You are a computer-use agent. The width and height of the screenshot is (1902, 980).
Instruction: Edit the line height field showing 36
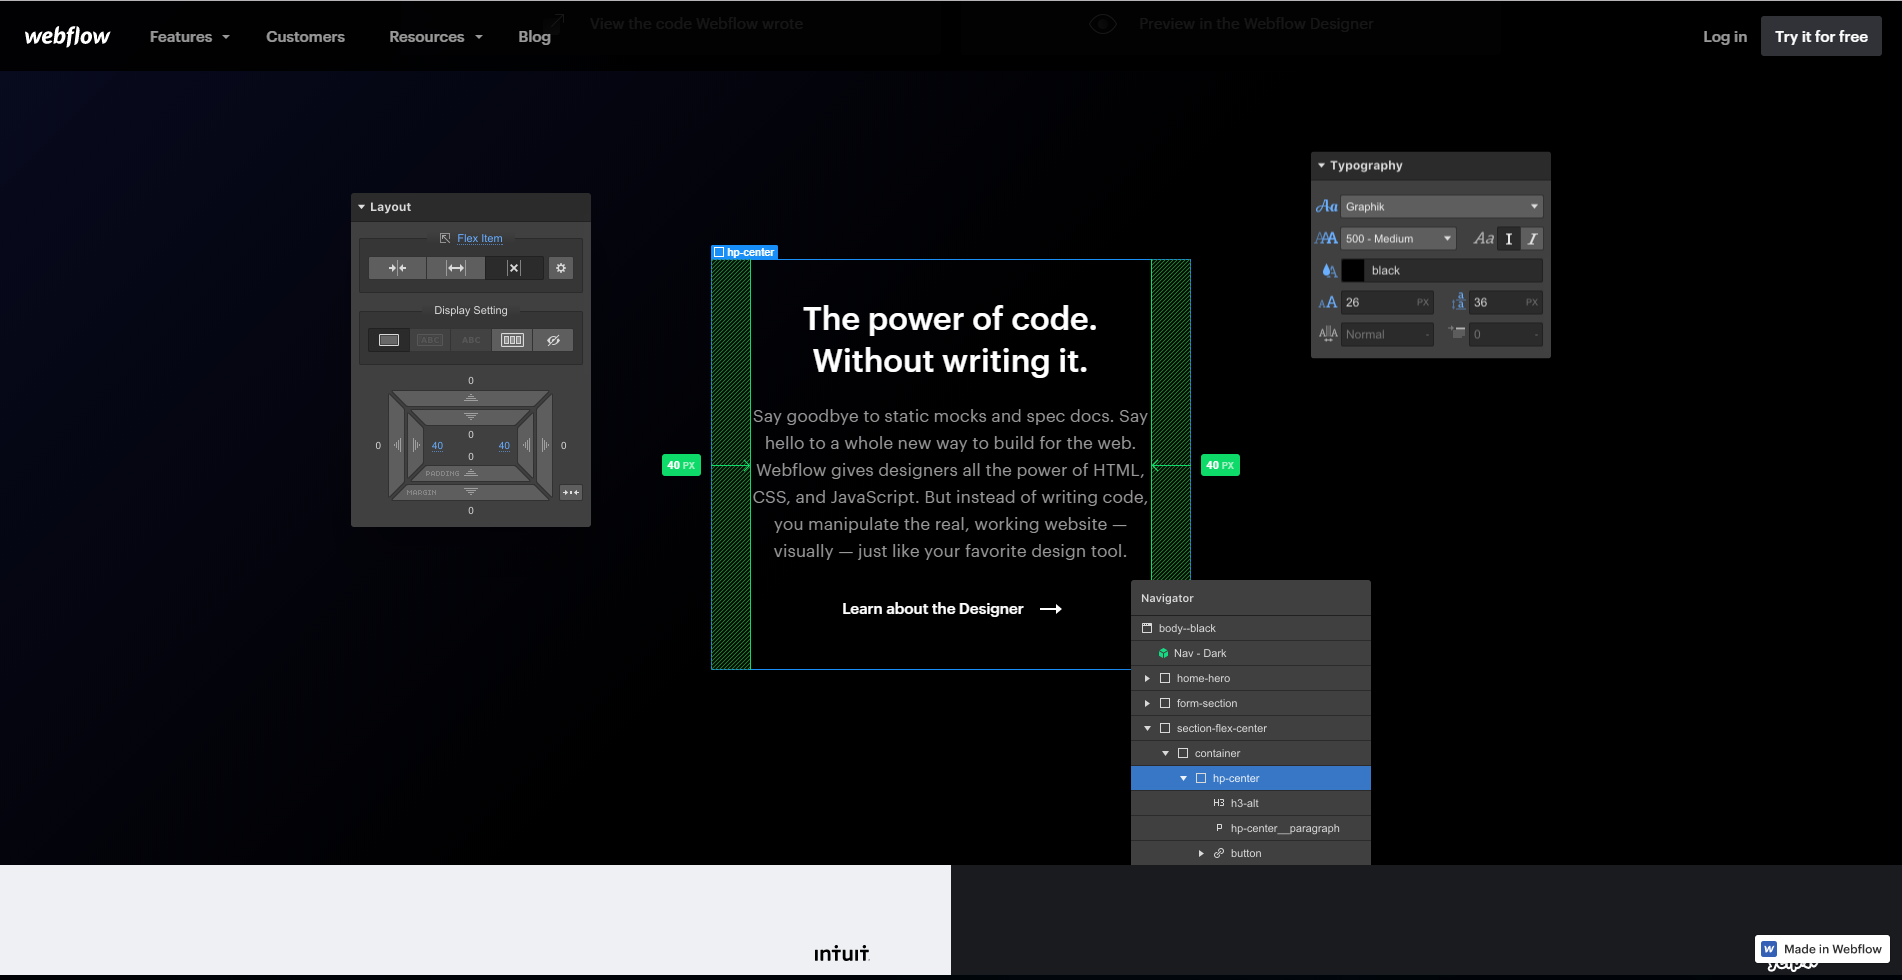coord(1506,302)
